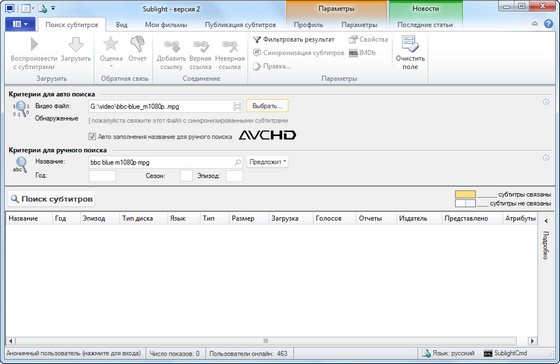Click the Неверная ссылка icon

(230, 46)
